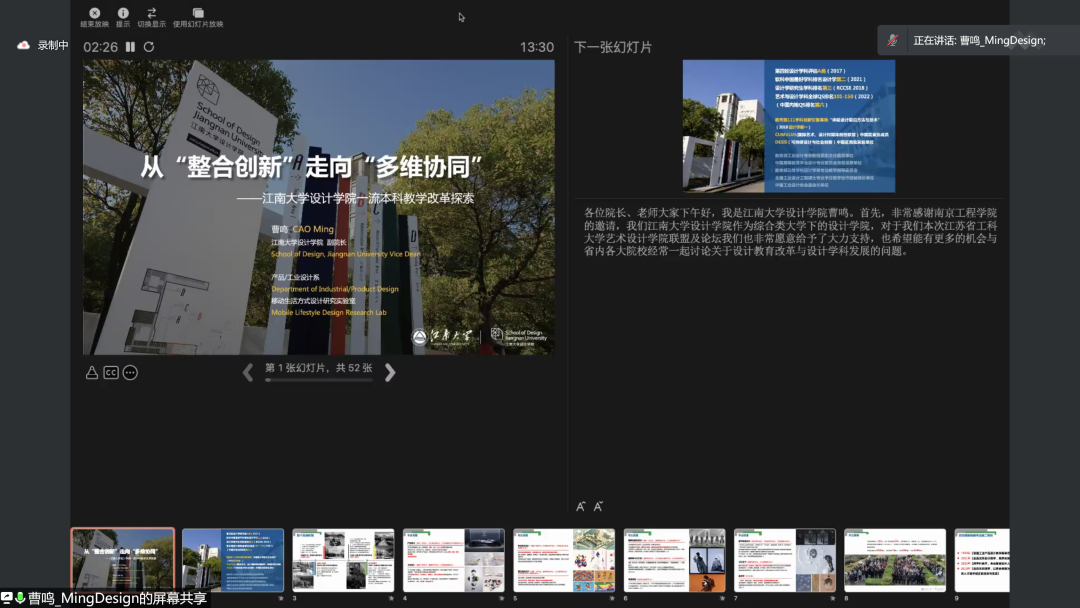Increase the speaker notes font size
Image resolution: width=1080 pixels, height=608 pixels.
[x=581, y=507]
